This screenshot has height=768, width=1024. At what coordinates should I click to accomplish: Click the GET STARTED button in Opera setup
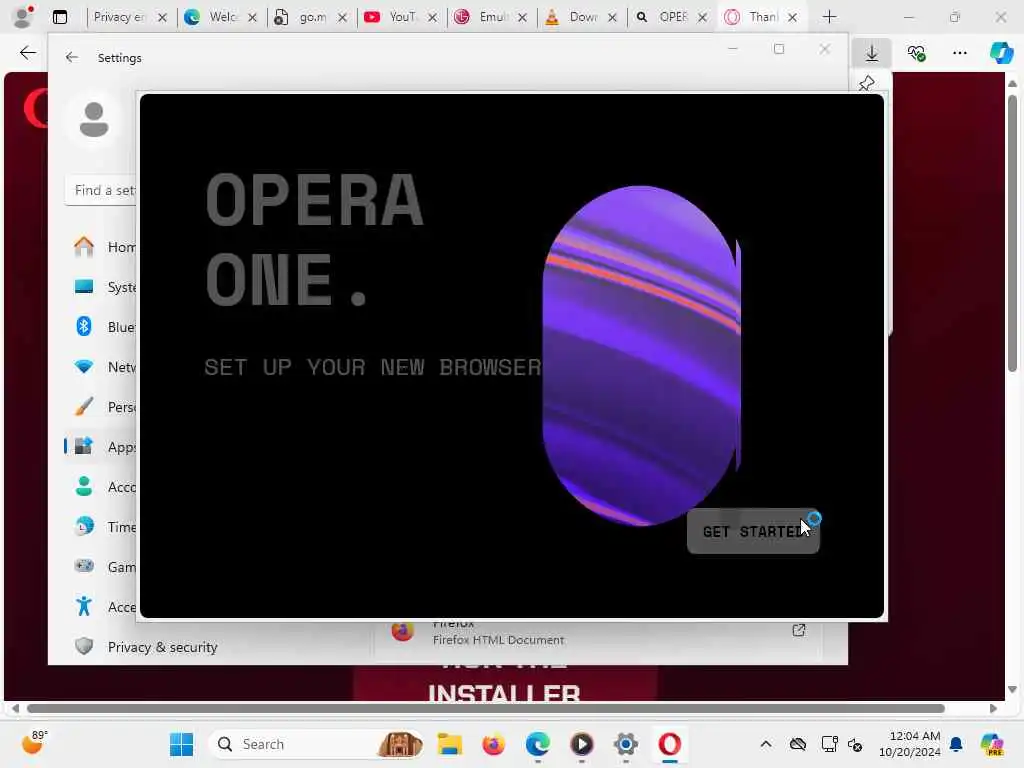pyautogui.click(x=753, y=531)
